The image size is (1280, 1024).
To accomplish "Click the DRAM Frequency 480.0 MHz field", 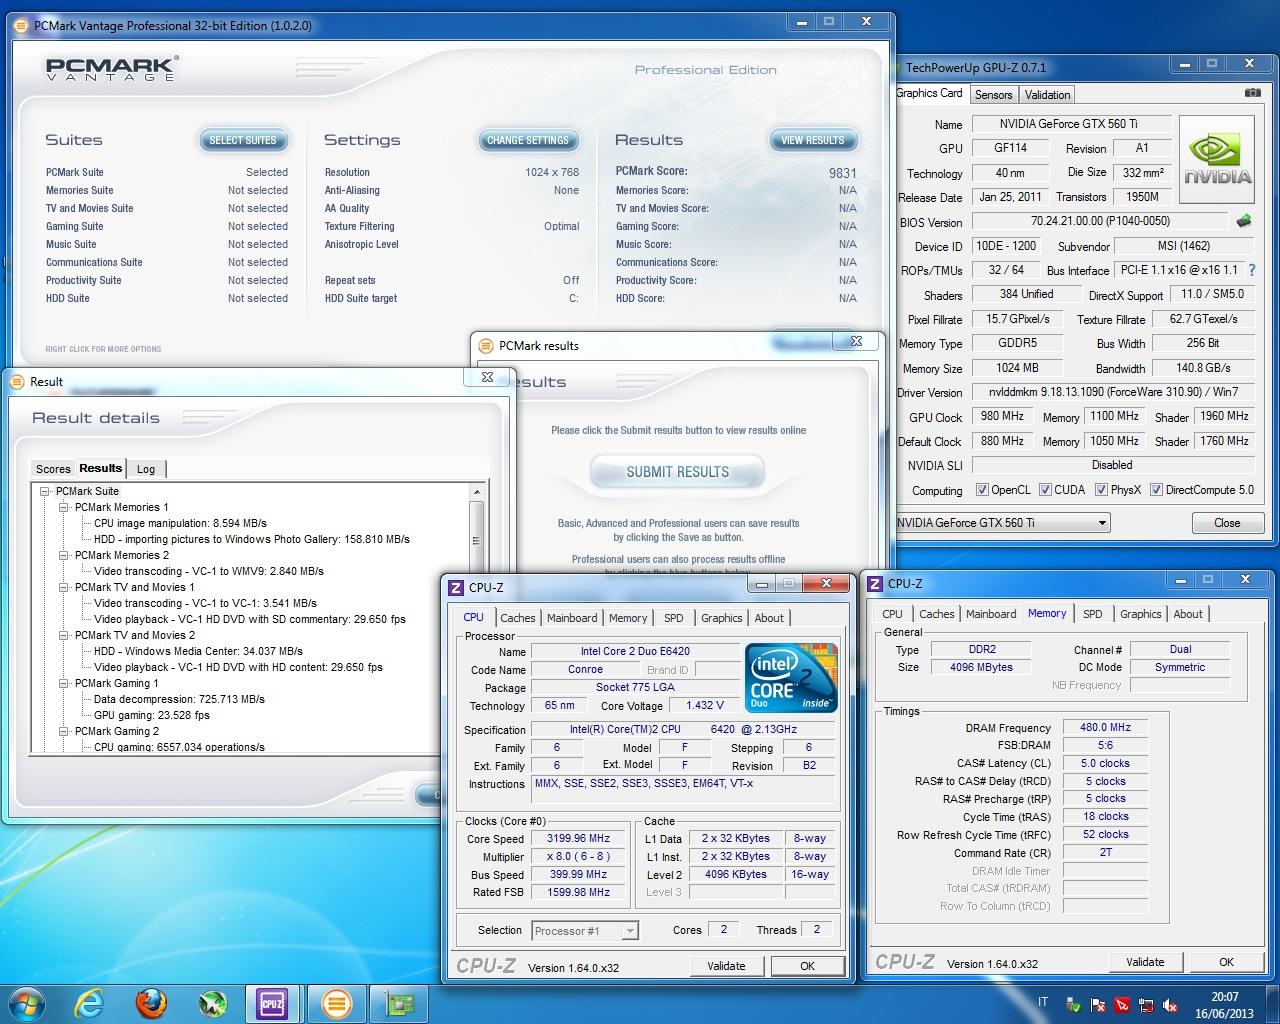I will click(x=1105, y=728).
